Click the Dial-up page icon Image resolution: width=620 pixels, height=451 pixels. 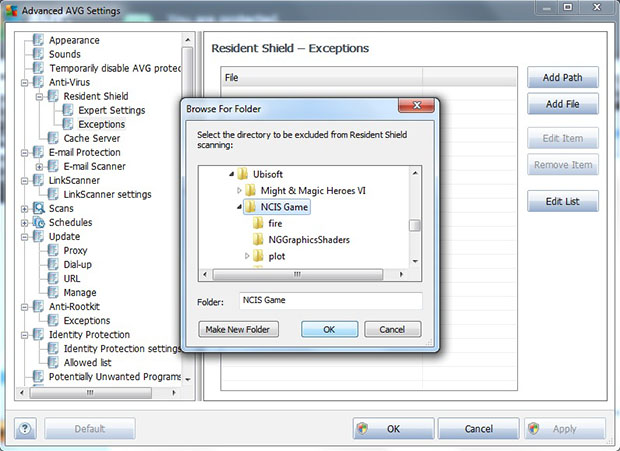click(x=53, y=264)
